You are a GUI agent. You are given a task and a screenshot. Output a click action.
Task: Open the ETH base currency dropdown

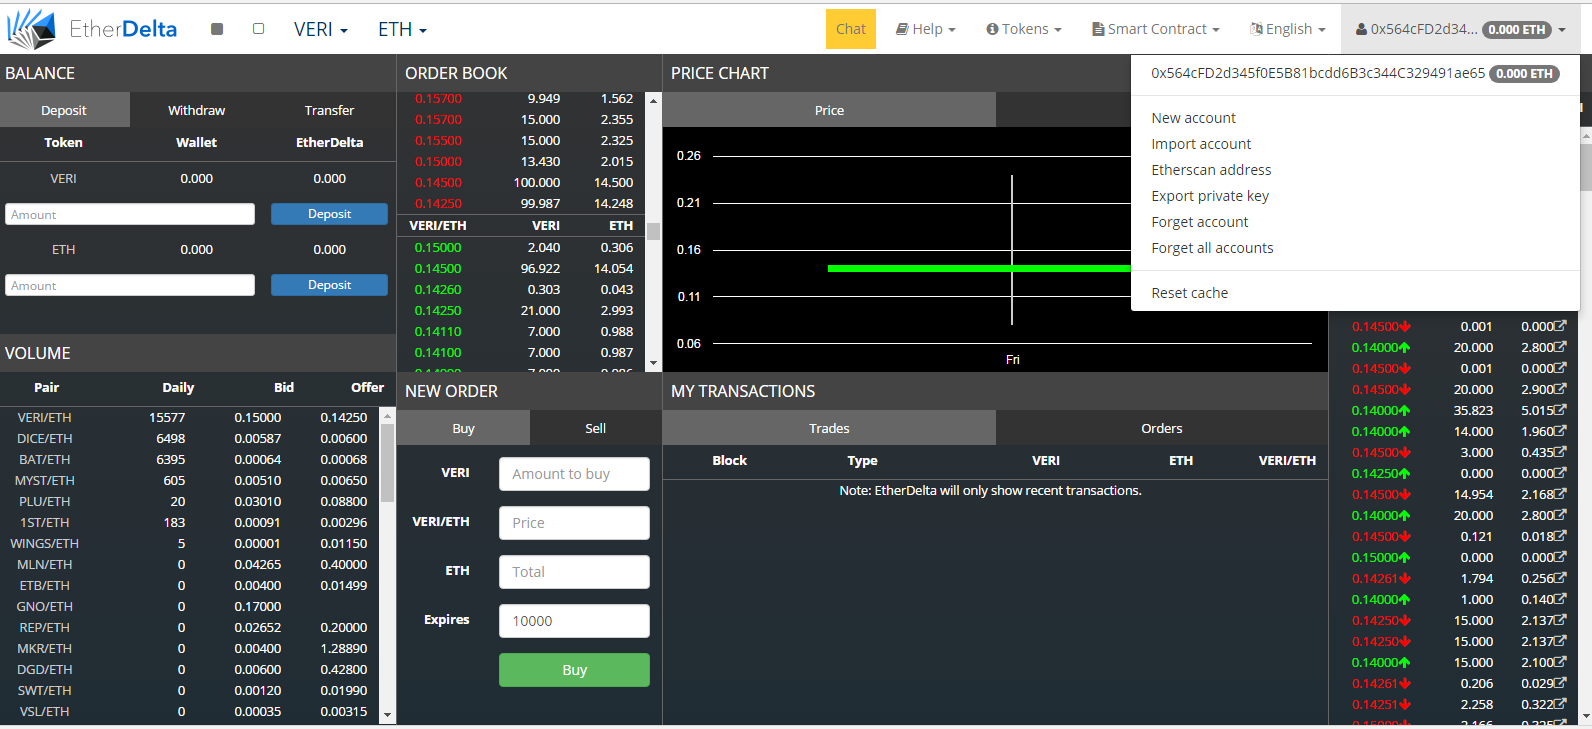[x=402, y=29]
